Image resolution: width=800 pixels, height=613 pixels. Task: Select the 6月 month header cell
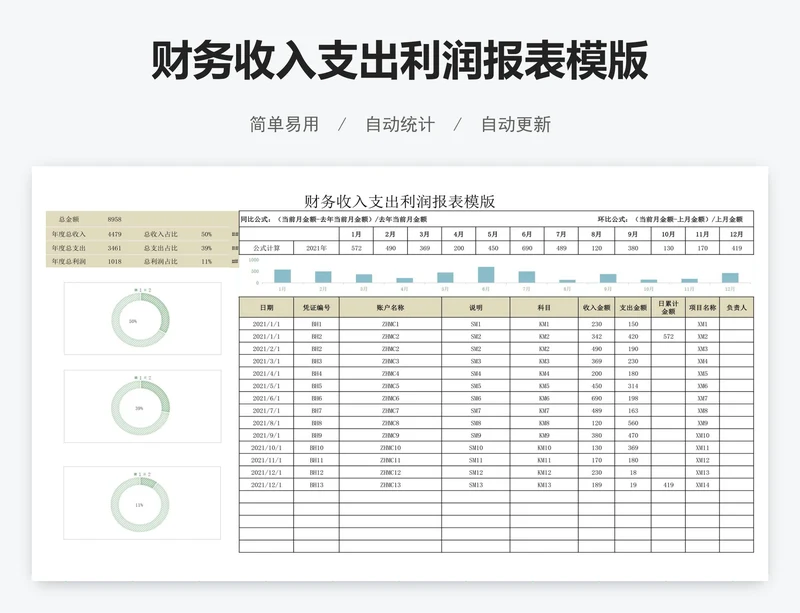527,234
